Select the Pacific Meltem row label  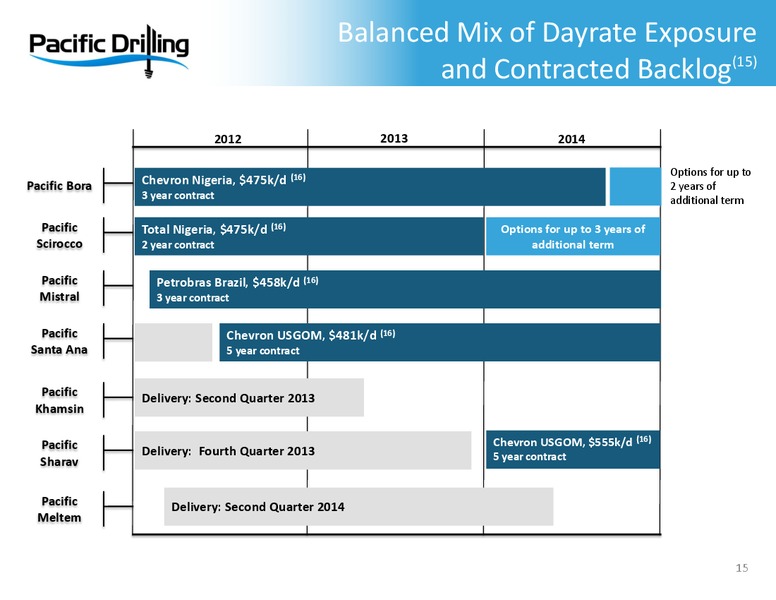(59, 509)
